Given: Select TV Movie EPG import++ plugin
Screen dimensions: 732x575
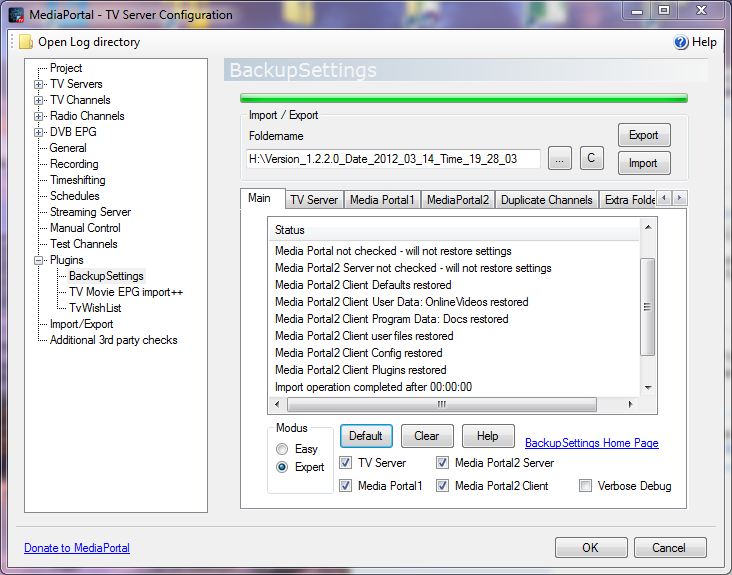Looking at the screenshot, I should coord(126,292).
